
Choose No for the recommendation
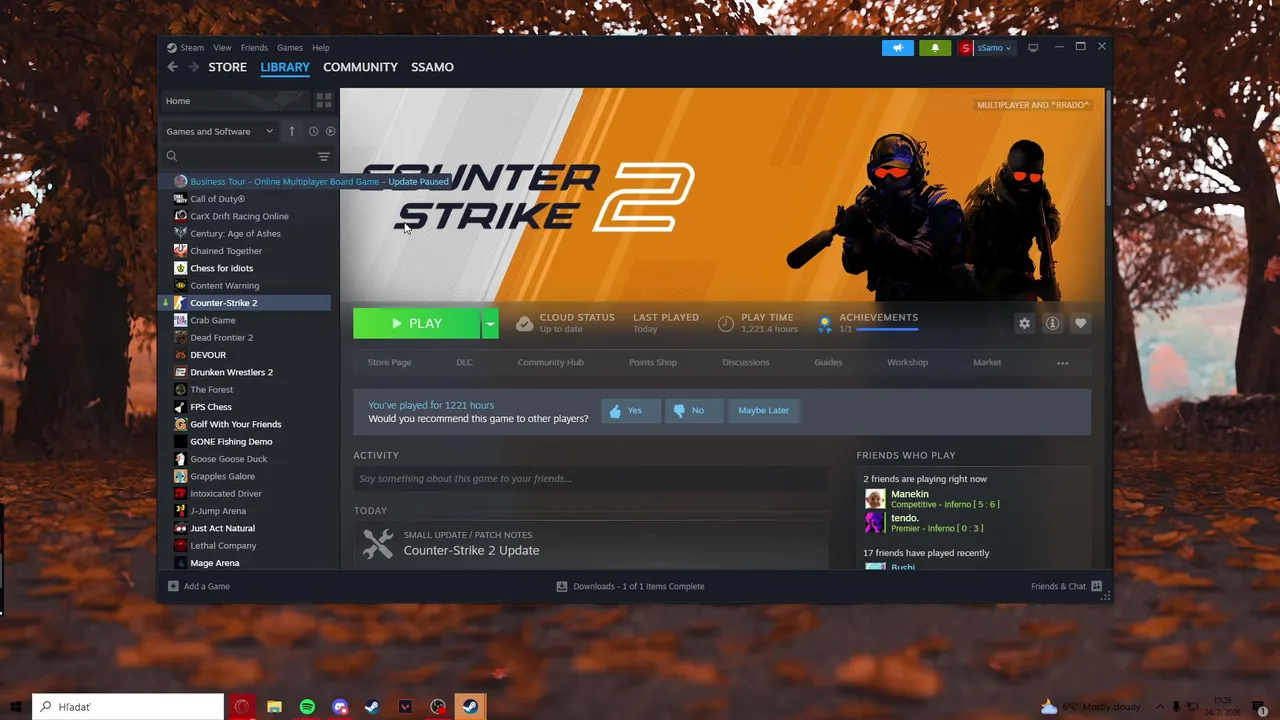pyautogui.click(x=693, y=410)
